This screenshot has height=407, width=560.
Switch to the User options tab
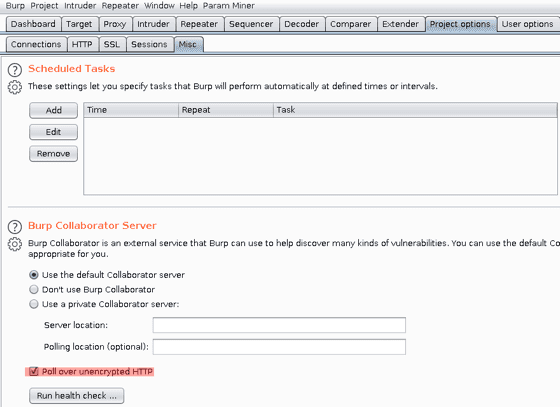(528, 24)
